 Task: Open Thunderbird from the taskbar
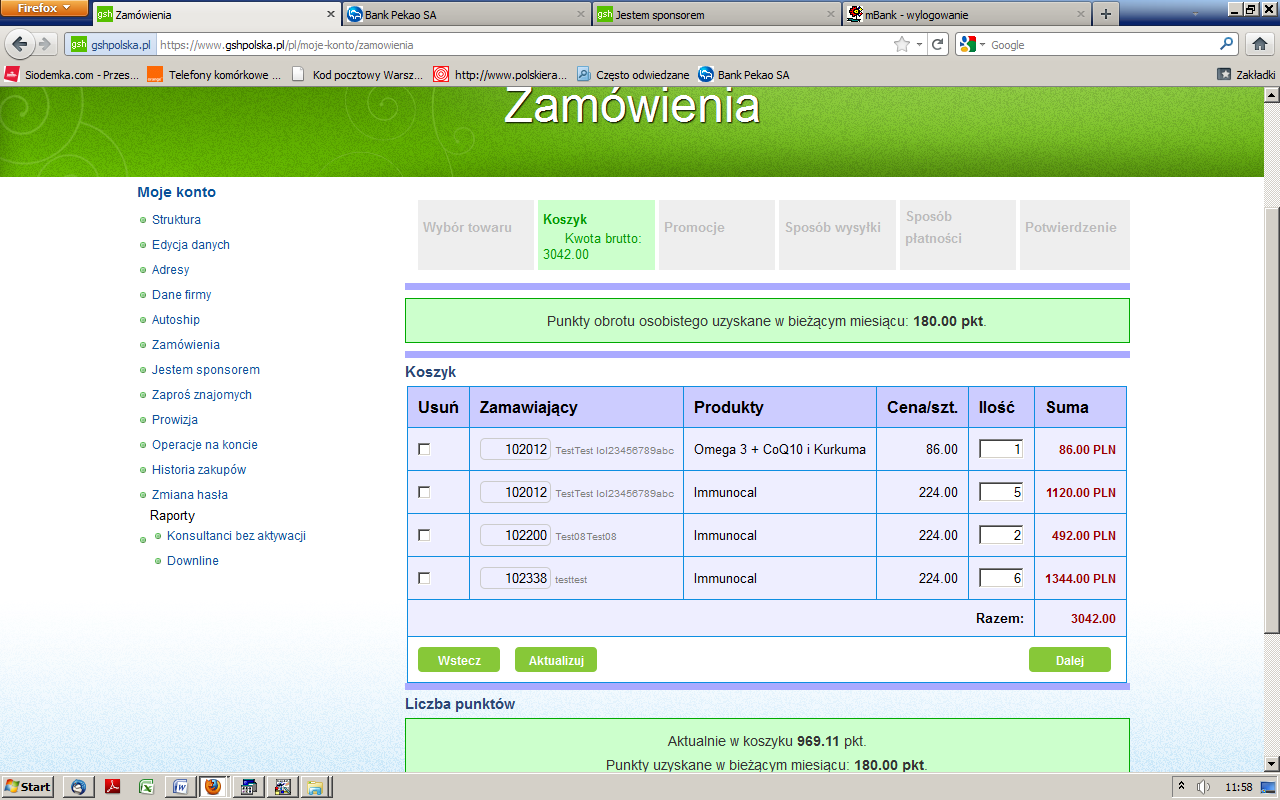[x=79, y=787]
